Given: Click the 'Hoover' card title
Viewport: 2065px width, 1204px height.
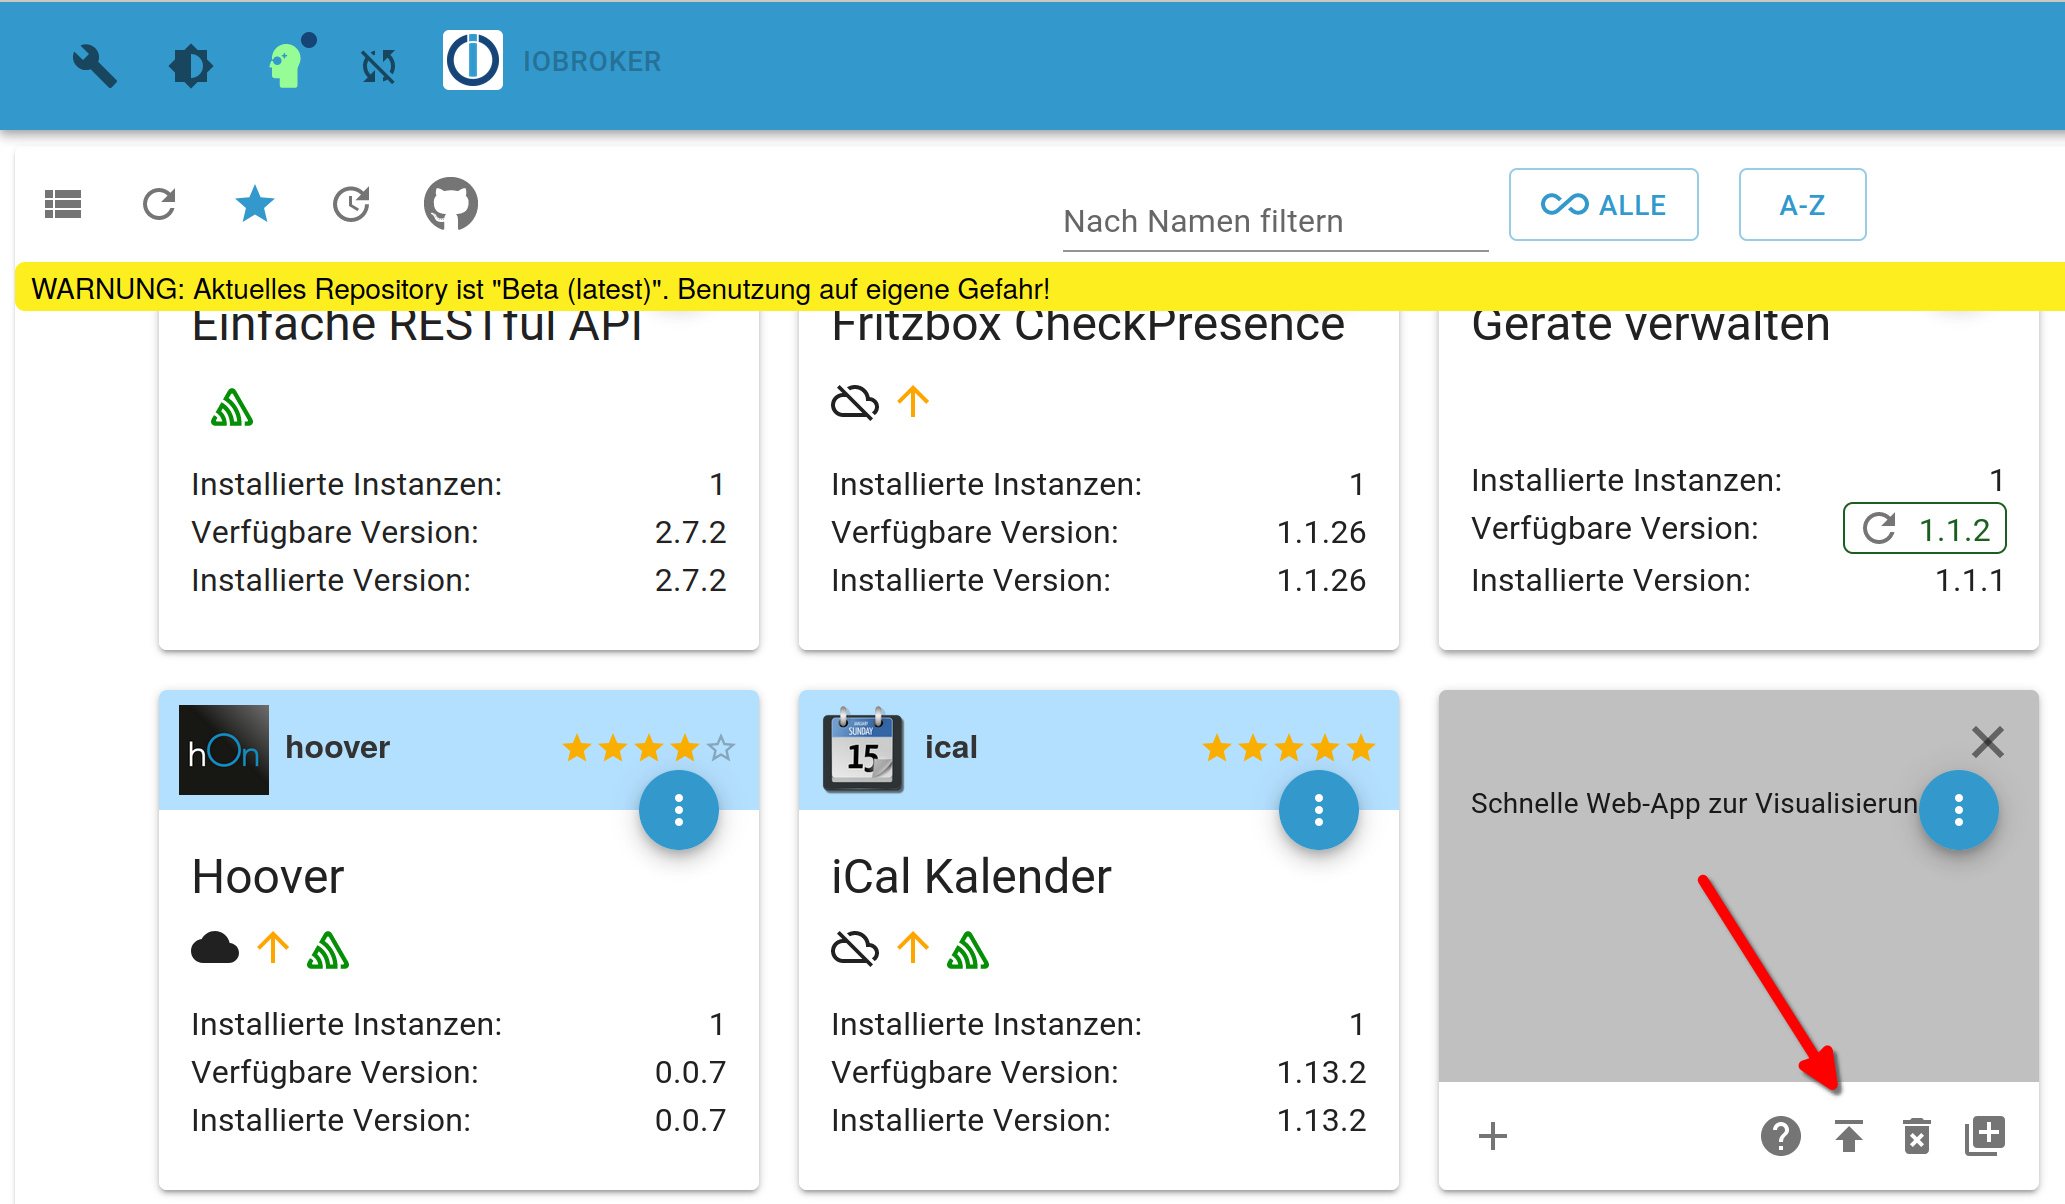Looking at the screenshot, I should 268,877.
